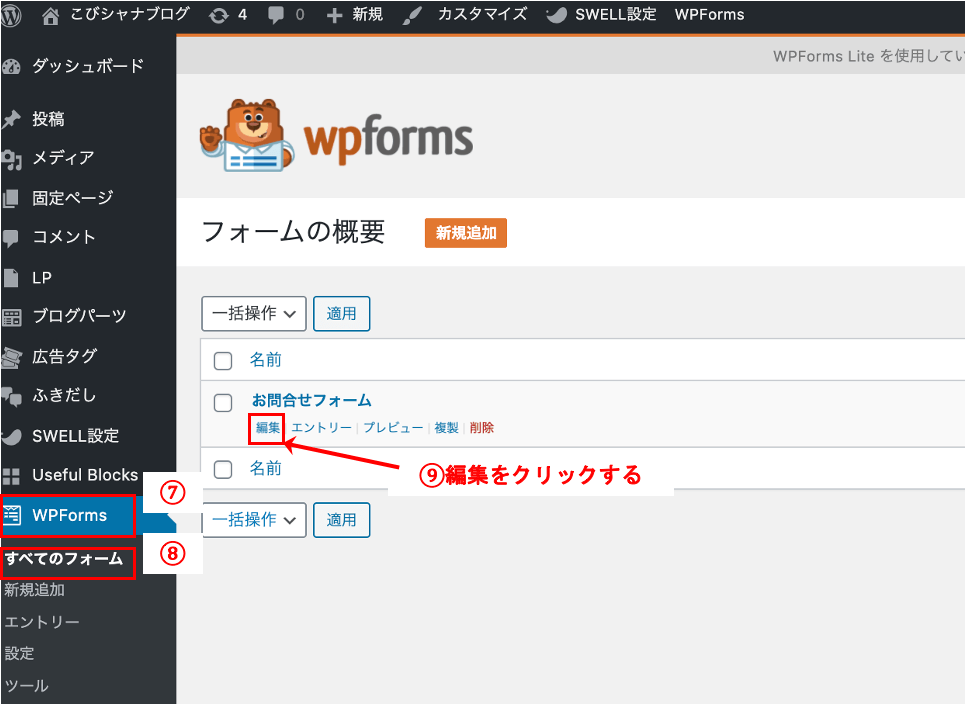Open the 新規 menu in admin bar
This screenshot has height=704, width=966.
pyautogui.click(x=368, y=14)
